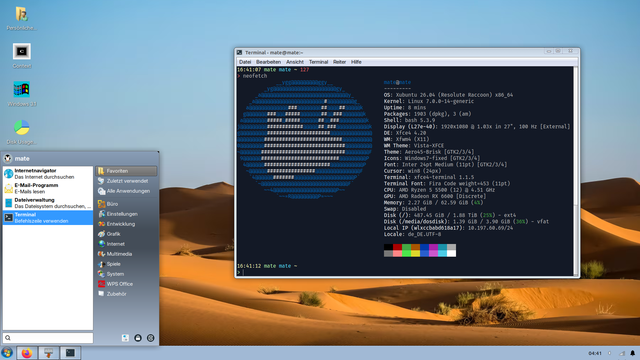640x360 pixels.
Task: Open the Reiter menu in Terminal
Action: tap(339, 62)
